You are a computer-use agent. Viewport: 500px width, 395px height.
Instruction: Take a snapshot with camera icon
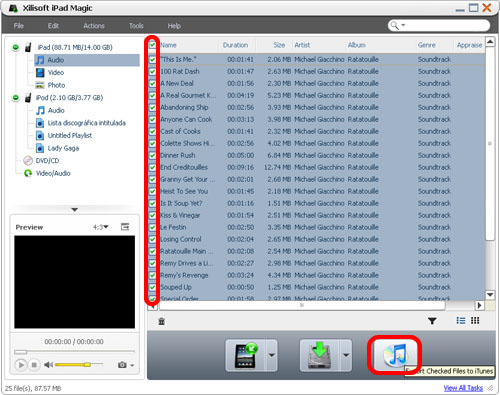click(x=122, y=365)
